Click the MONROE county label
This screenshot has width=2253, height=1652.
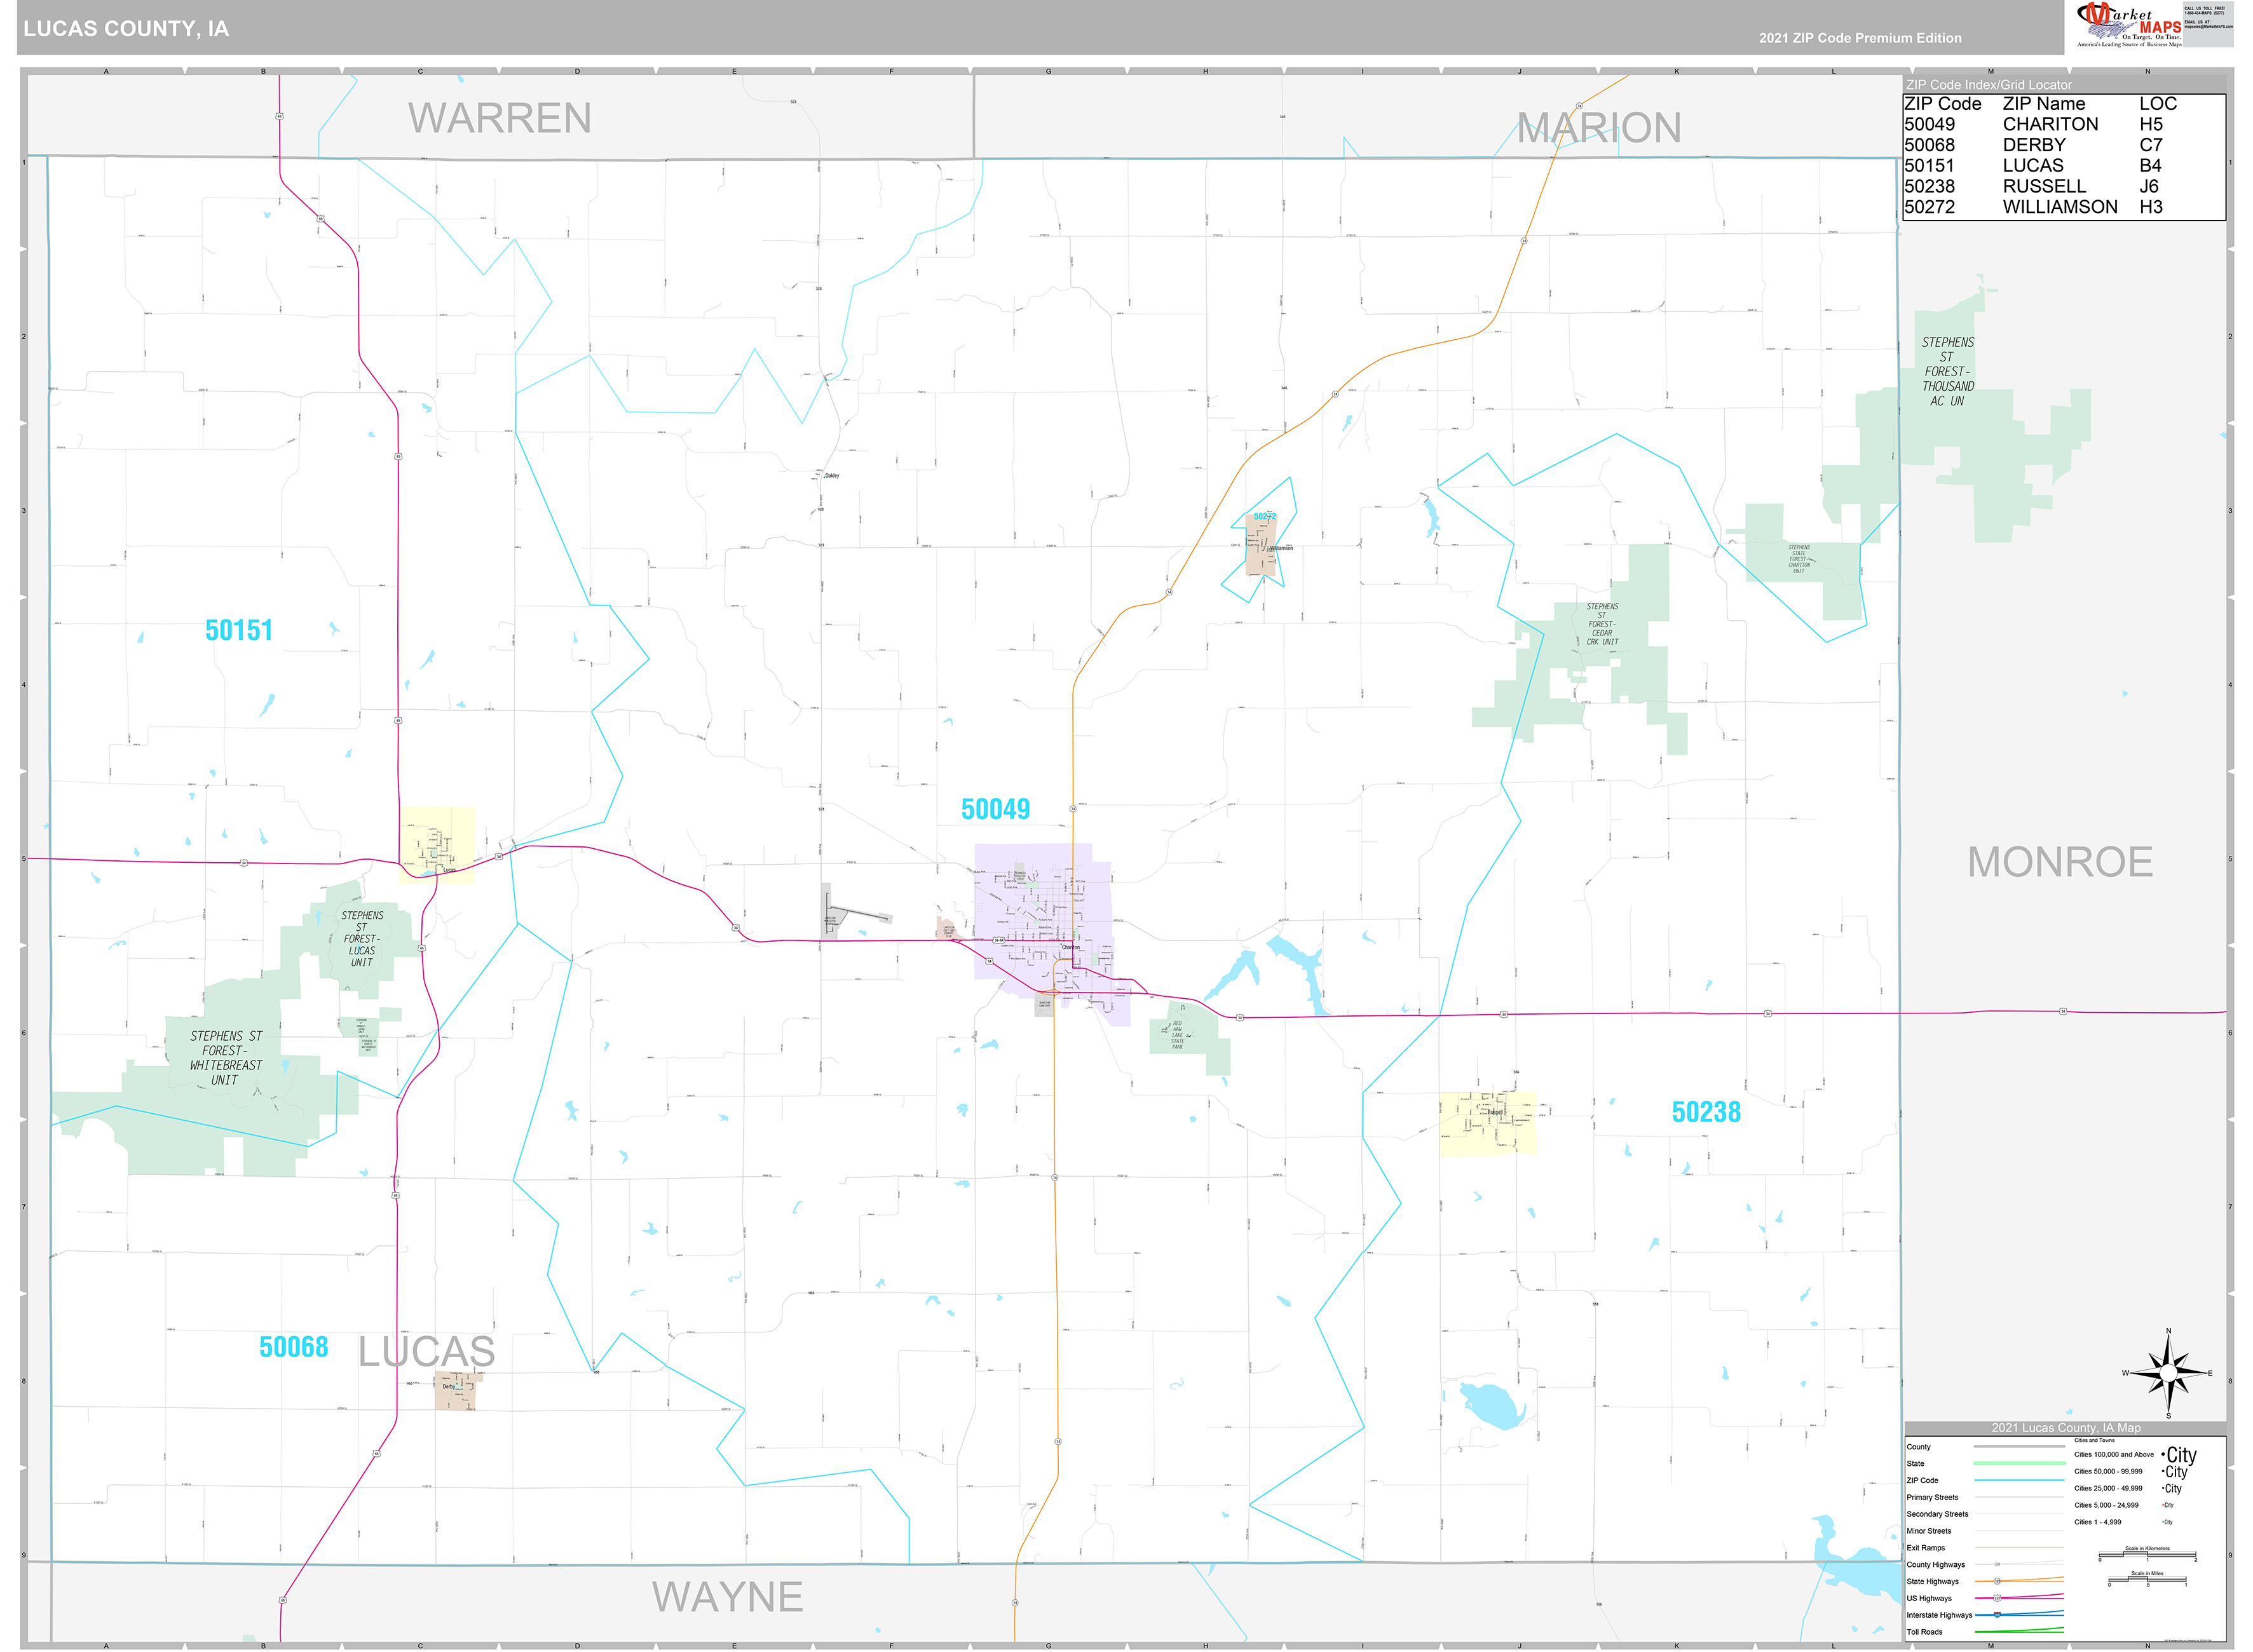pyautogui.click(x=2059, y=862)
